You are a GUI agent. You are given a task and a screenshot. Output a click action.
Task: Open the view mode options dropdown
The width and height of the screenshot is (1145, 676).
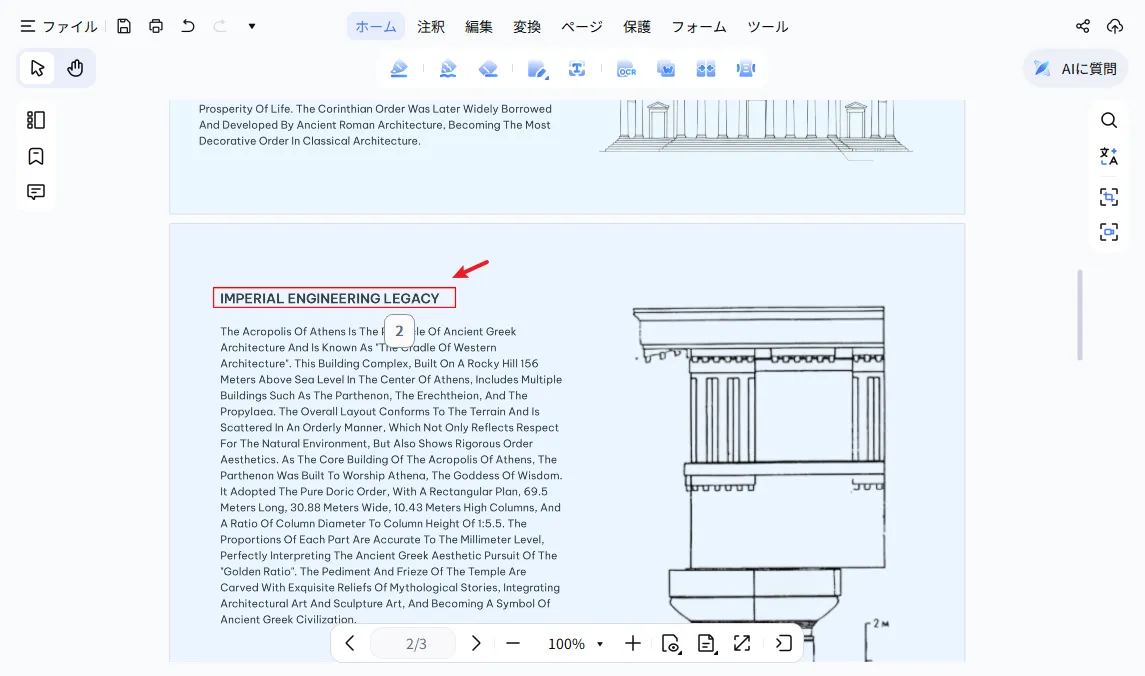pyautogui.click(x=671, y=643)
